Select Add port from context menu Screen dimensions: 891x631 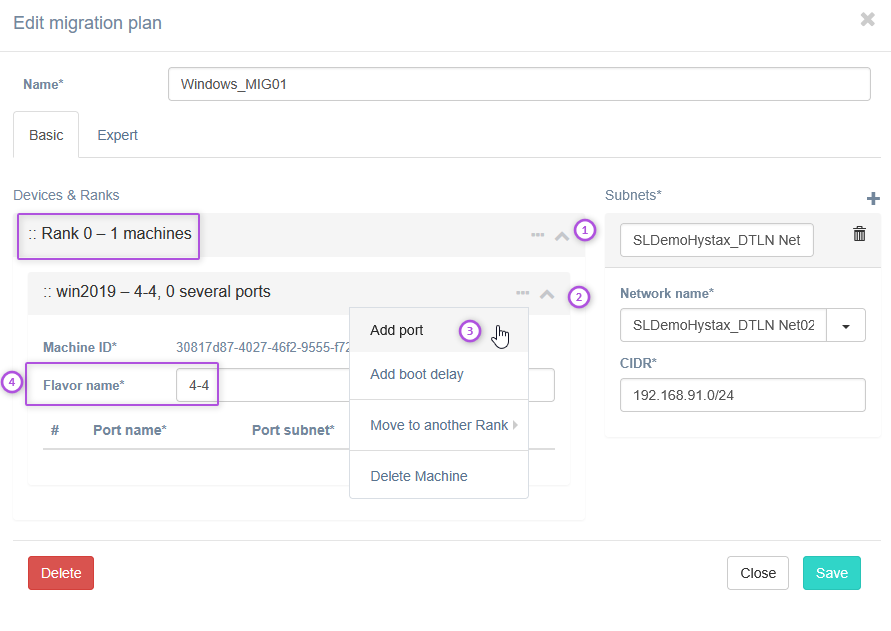click(397, 330)
